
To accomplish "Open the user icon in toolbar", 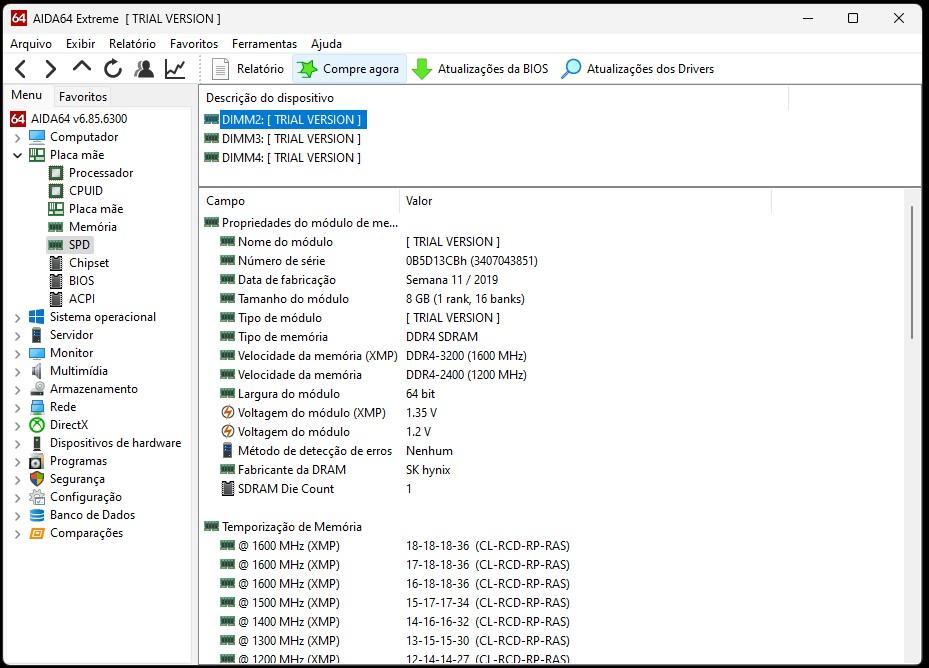I will point(144,69).
